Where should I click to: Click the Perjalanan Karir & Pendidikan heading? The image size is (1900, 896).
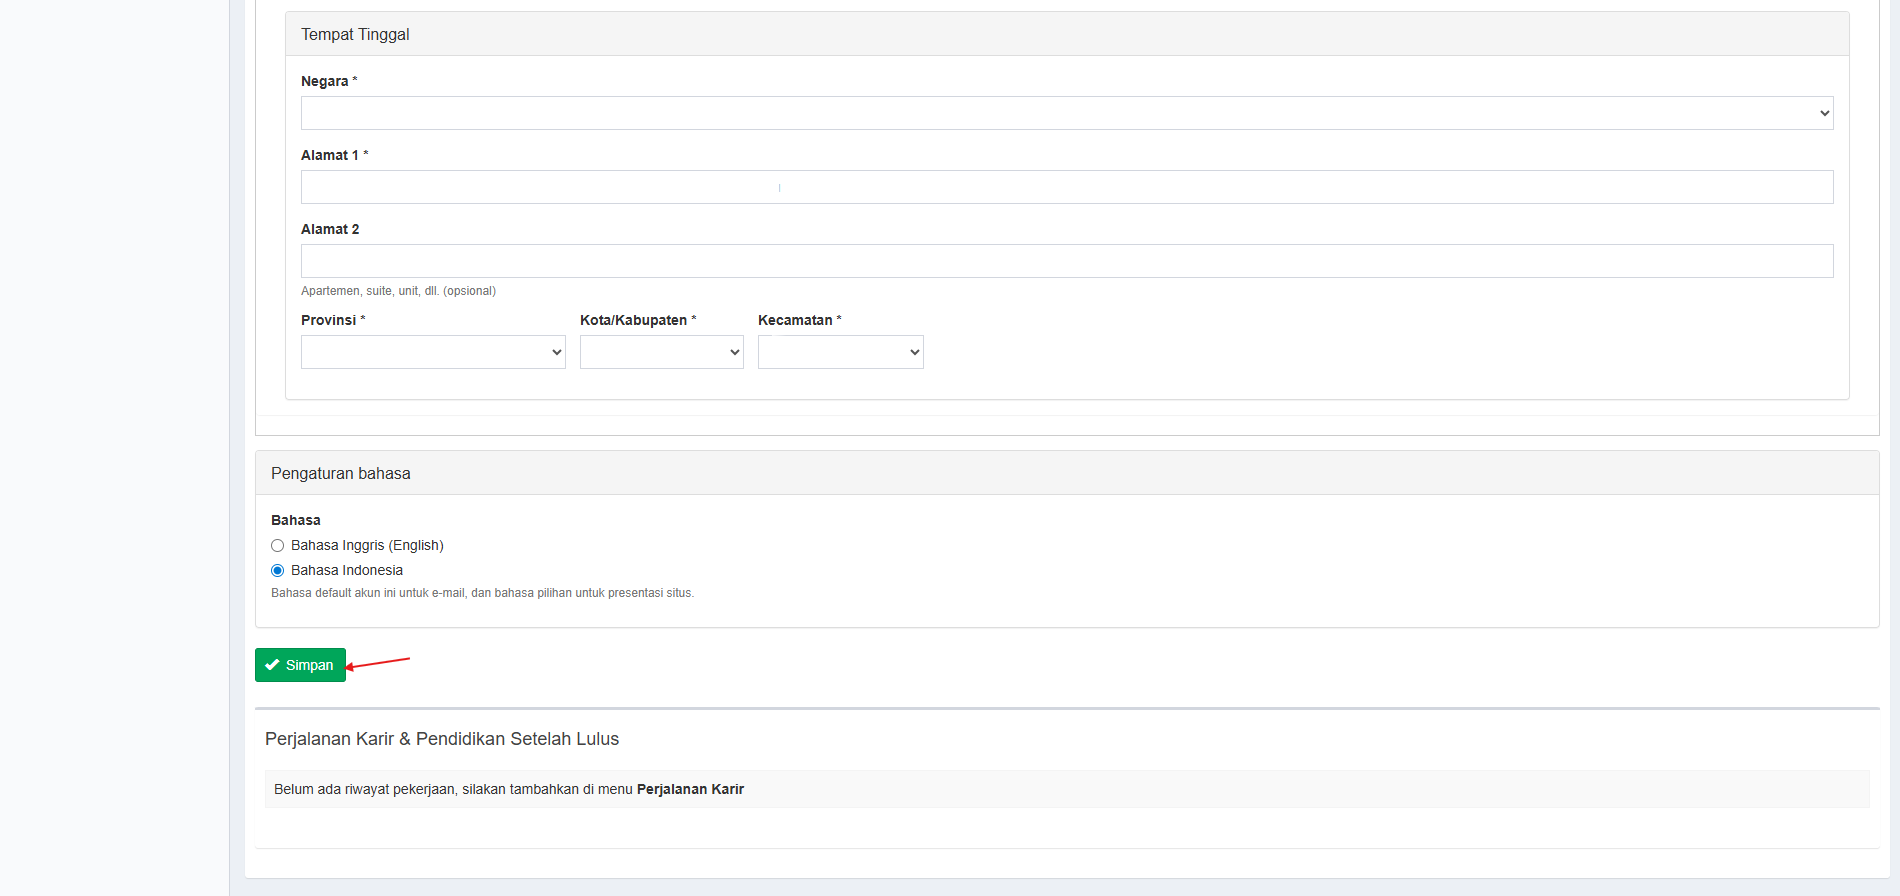point(442,739)
